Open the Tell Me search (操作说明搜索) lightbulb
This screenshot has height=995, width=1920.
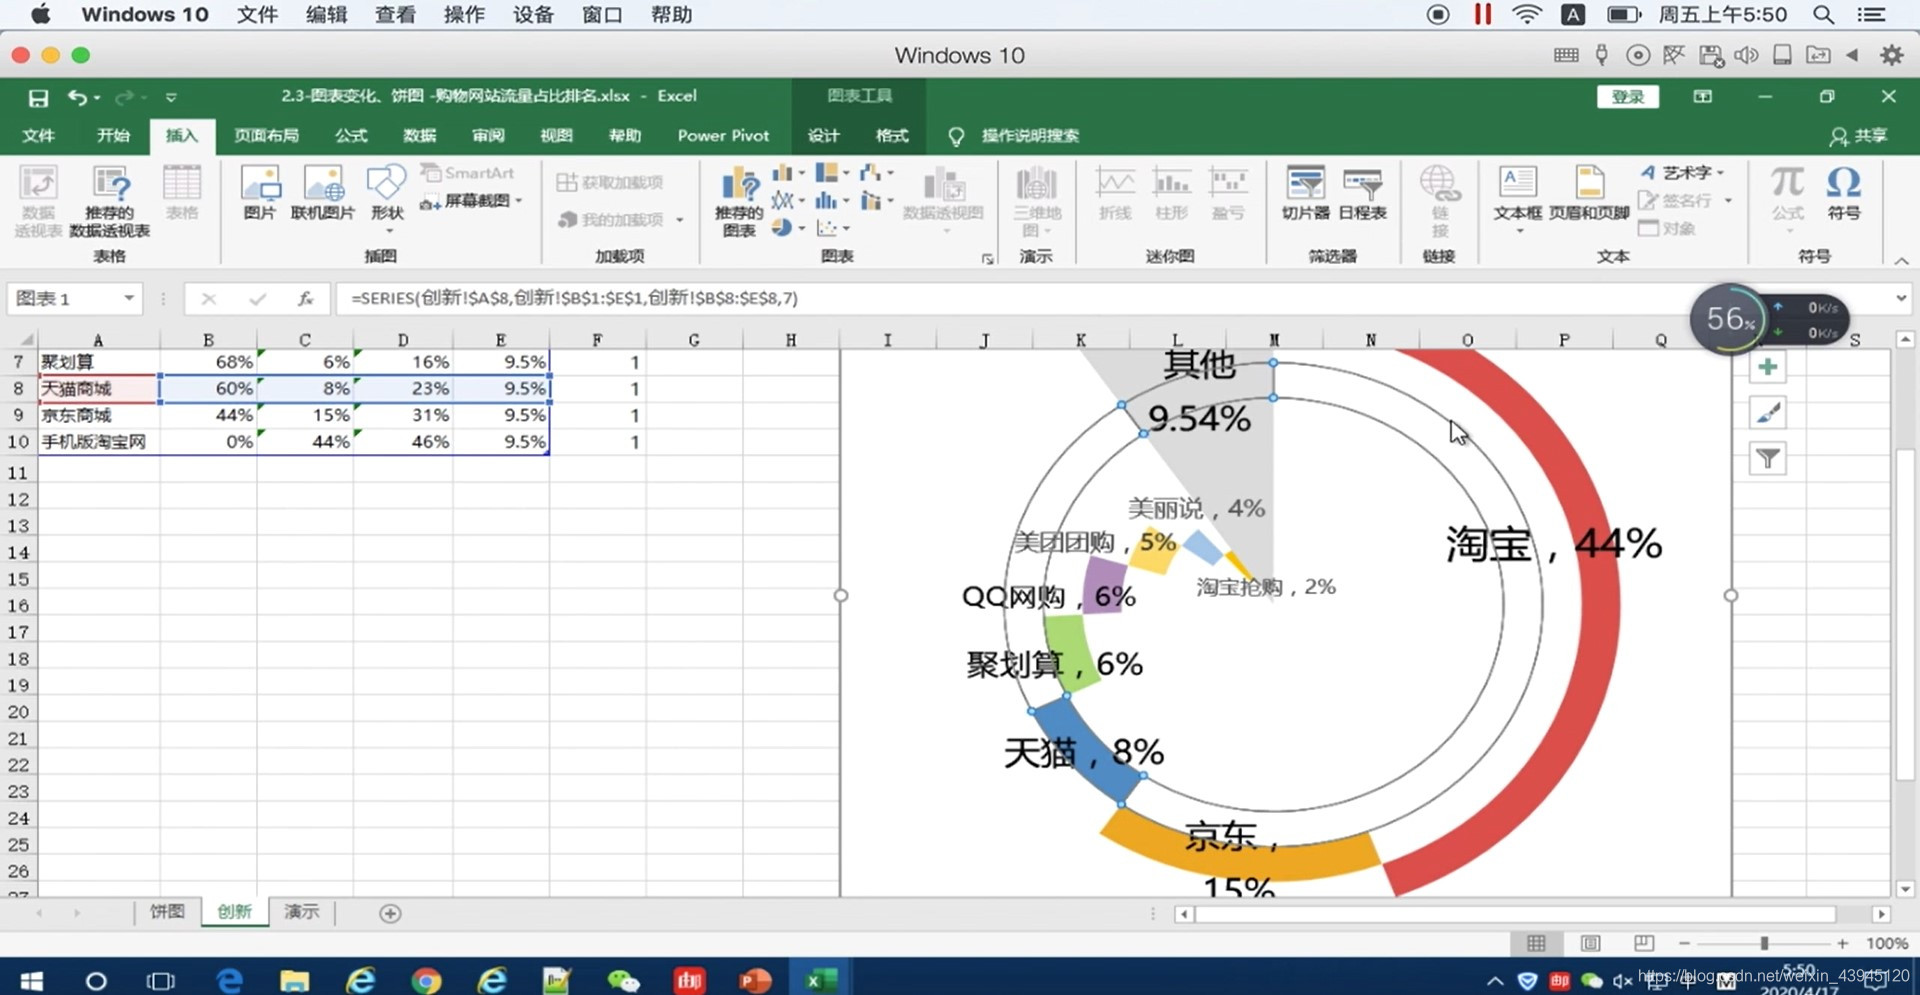point(956,136)
